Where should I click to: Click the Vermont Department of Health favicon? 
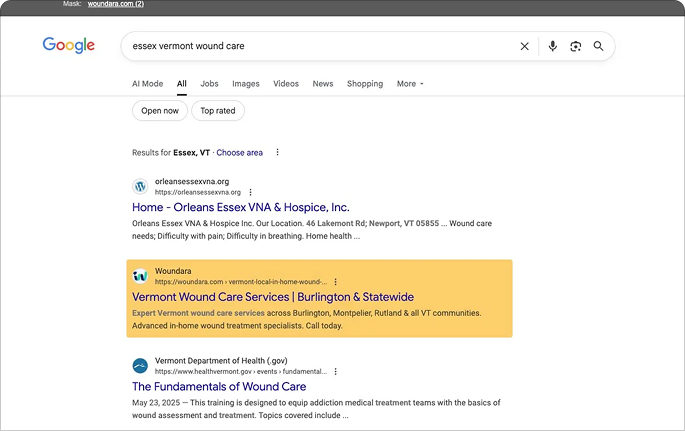[x=140, y=365]
